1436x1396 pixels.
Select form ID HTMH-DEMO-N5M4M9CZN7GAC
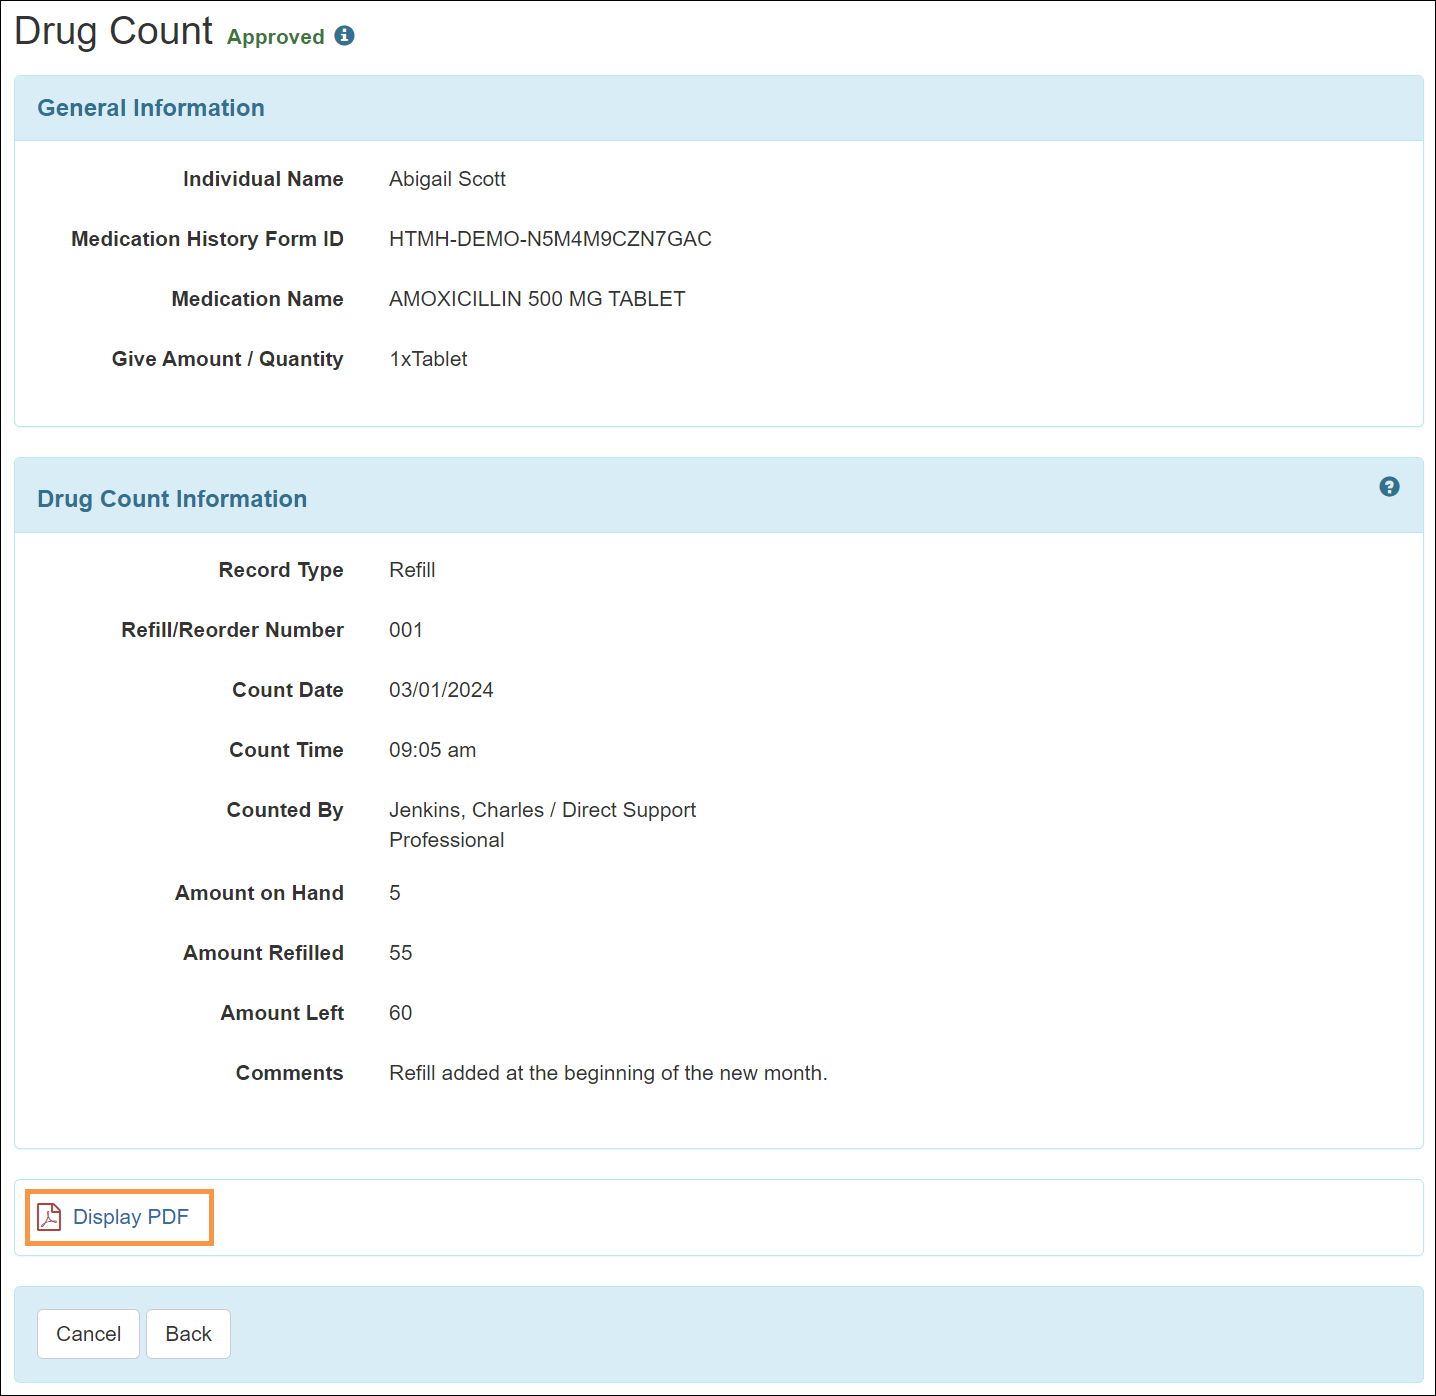pos(550,239)
